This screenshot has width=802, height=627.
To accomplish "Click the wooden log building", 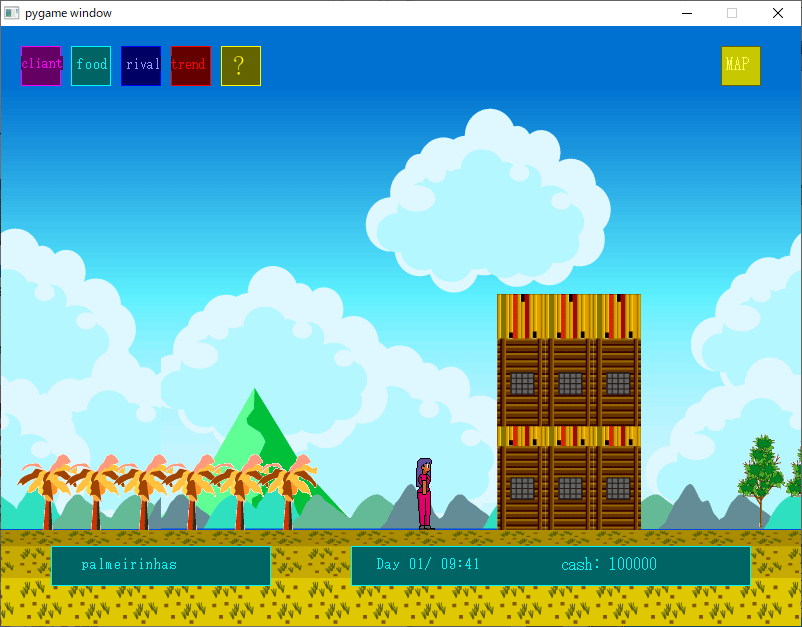I will pyautogui.click(x=569, y=412).
